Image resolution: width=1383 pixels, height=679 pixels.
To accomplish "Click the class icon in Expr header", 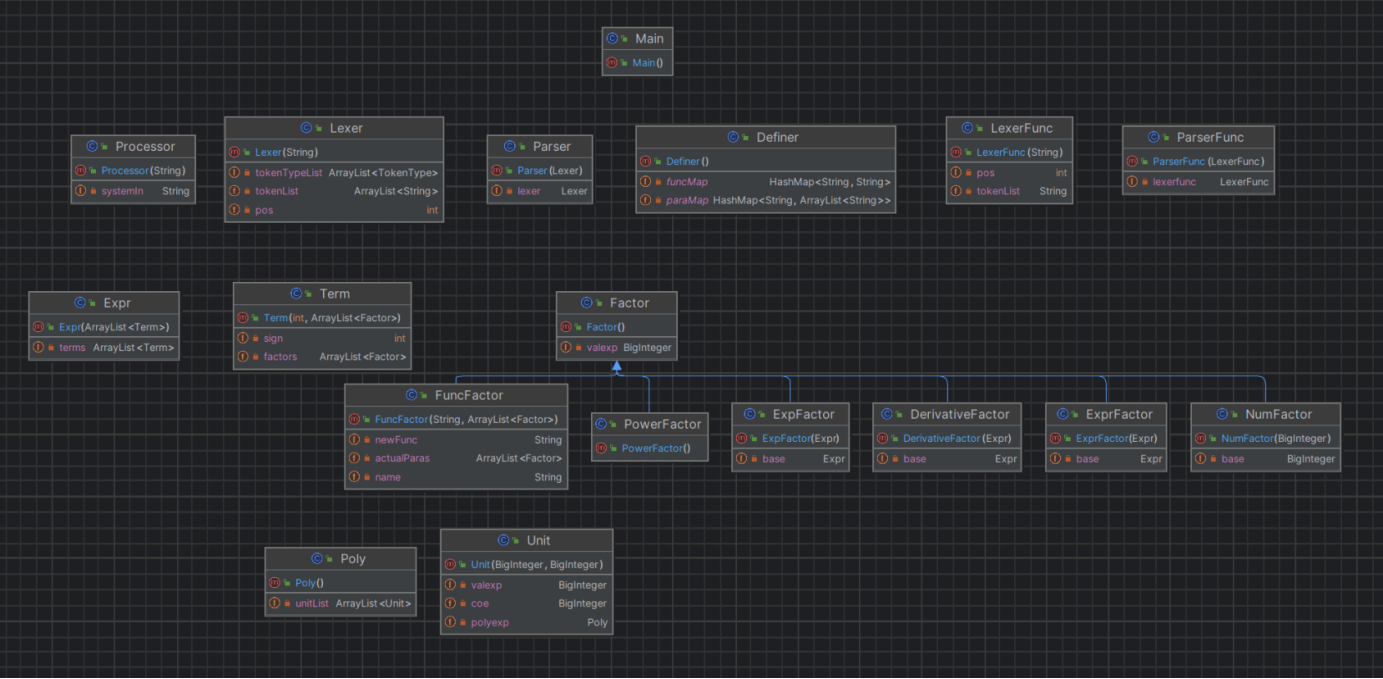I will point(80,303).
